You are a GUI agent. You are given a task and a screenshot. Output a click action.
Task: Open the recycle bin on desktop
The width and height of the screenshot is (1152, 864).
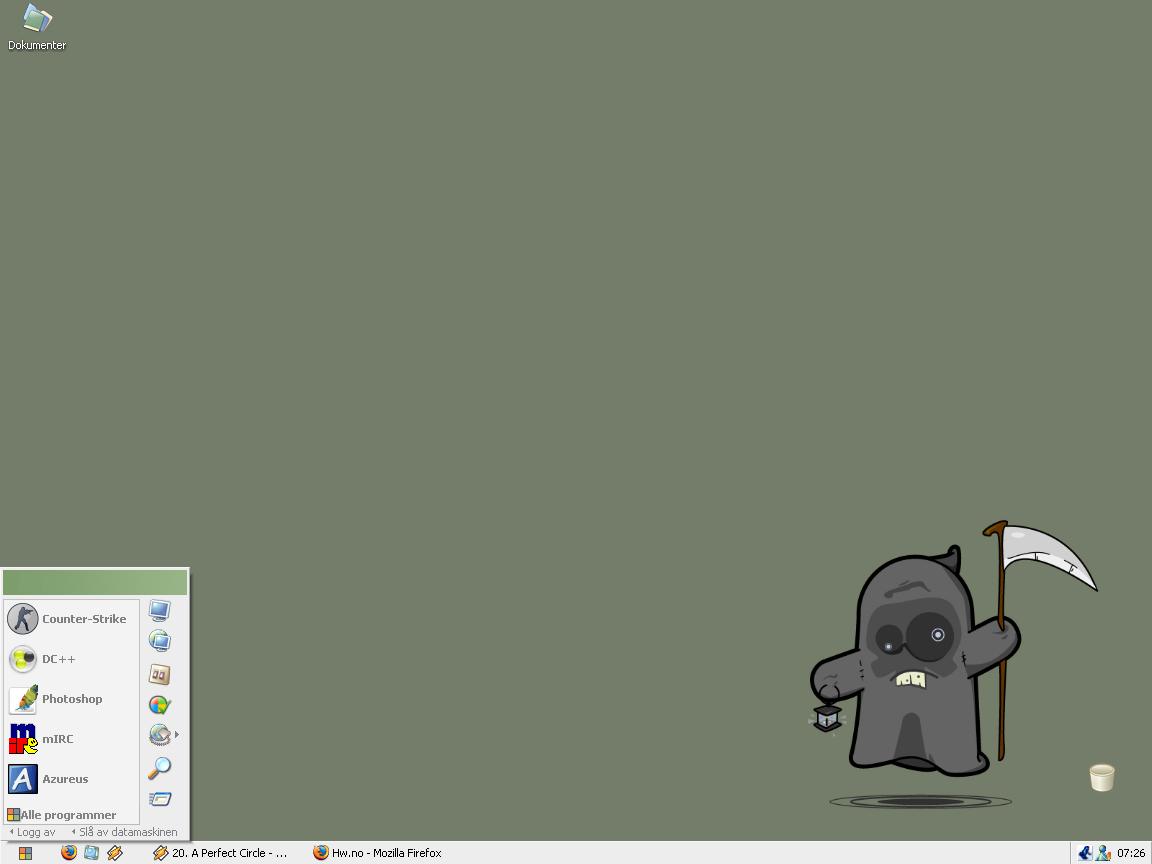click(x=1101, y=777)
